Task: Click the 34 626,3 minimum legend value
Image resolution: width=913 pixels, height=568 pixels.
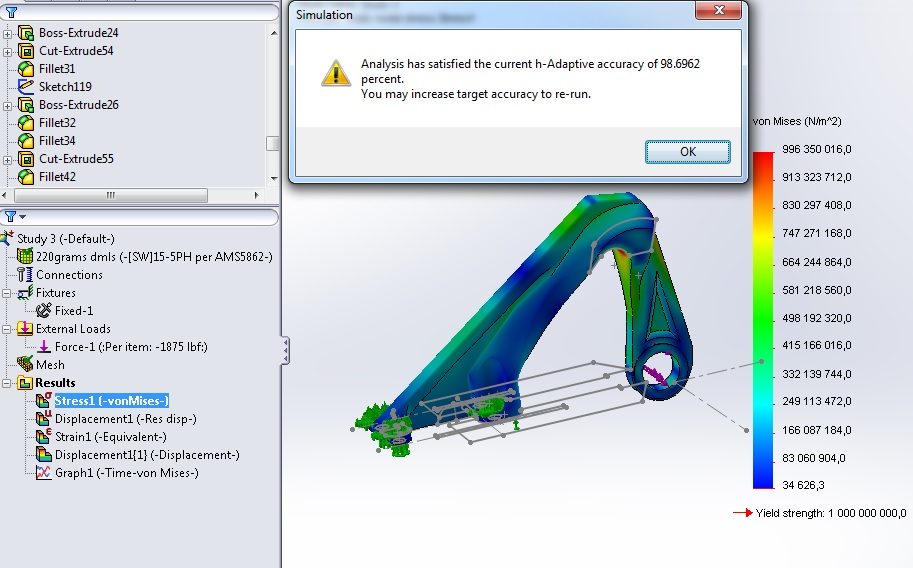Action: click(803, 485)
